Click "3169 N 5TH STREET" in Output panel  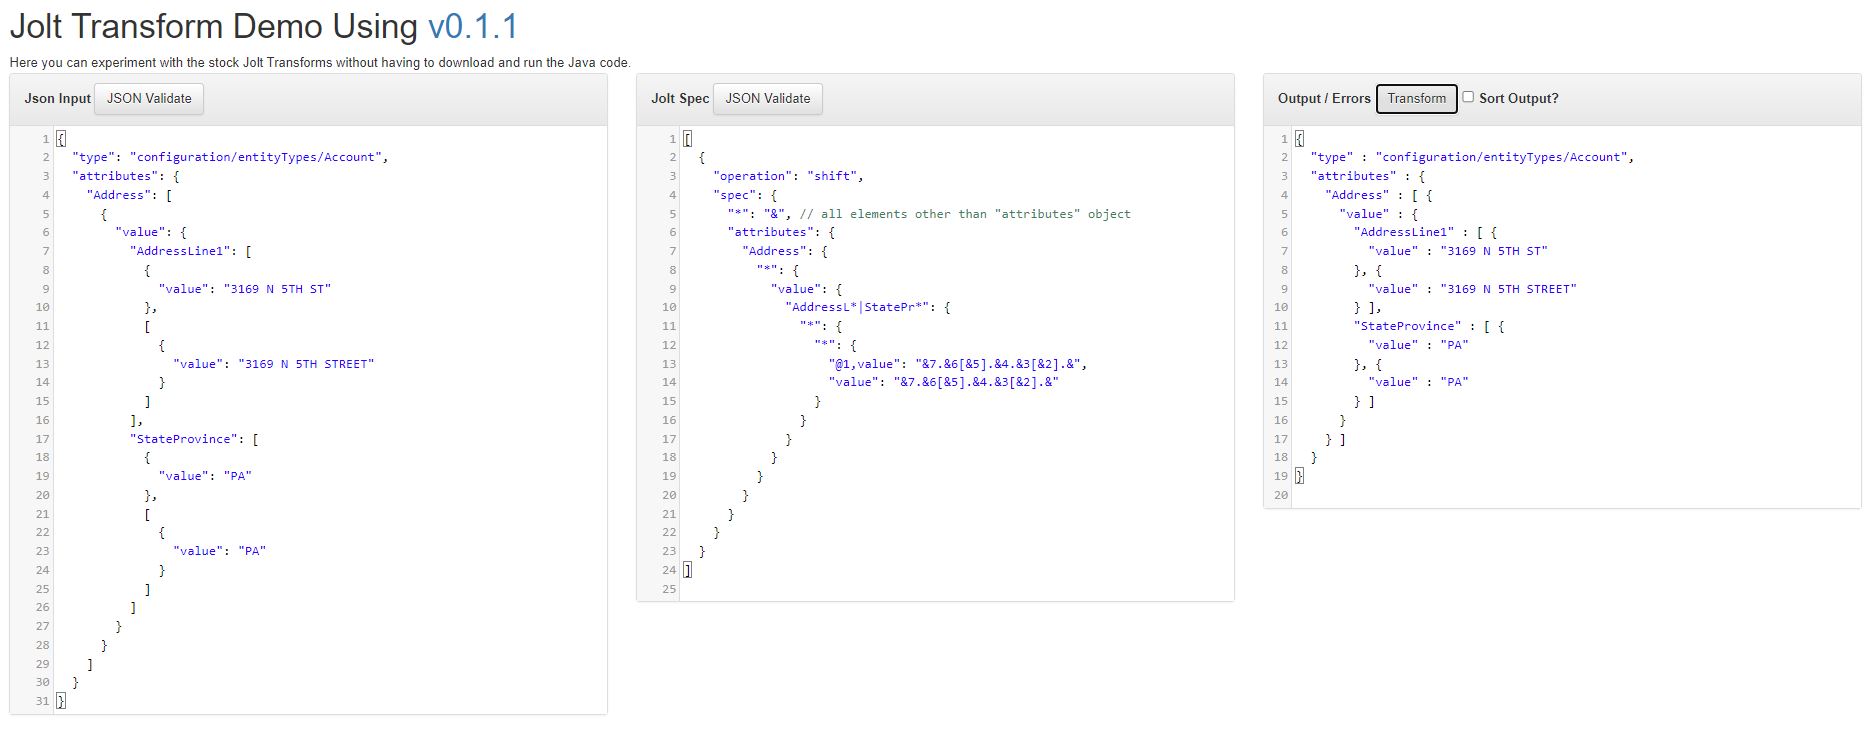point(1508,289)
